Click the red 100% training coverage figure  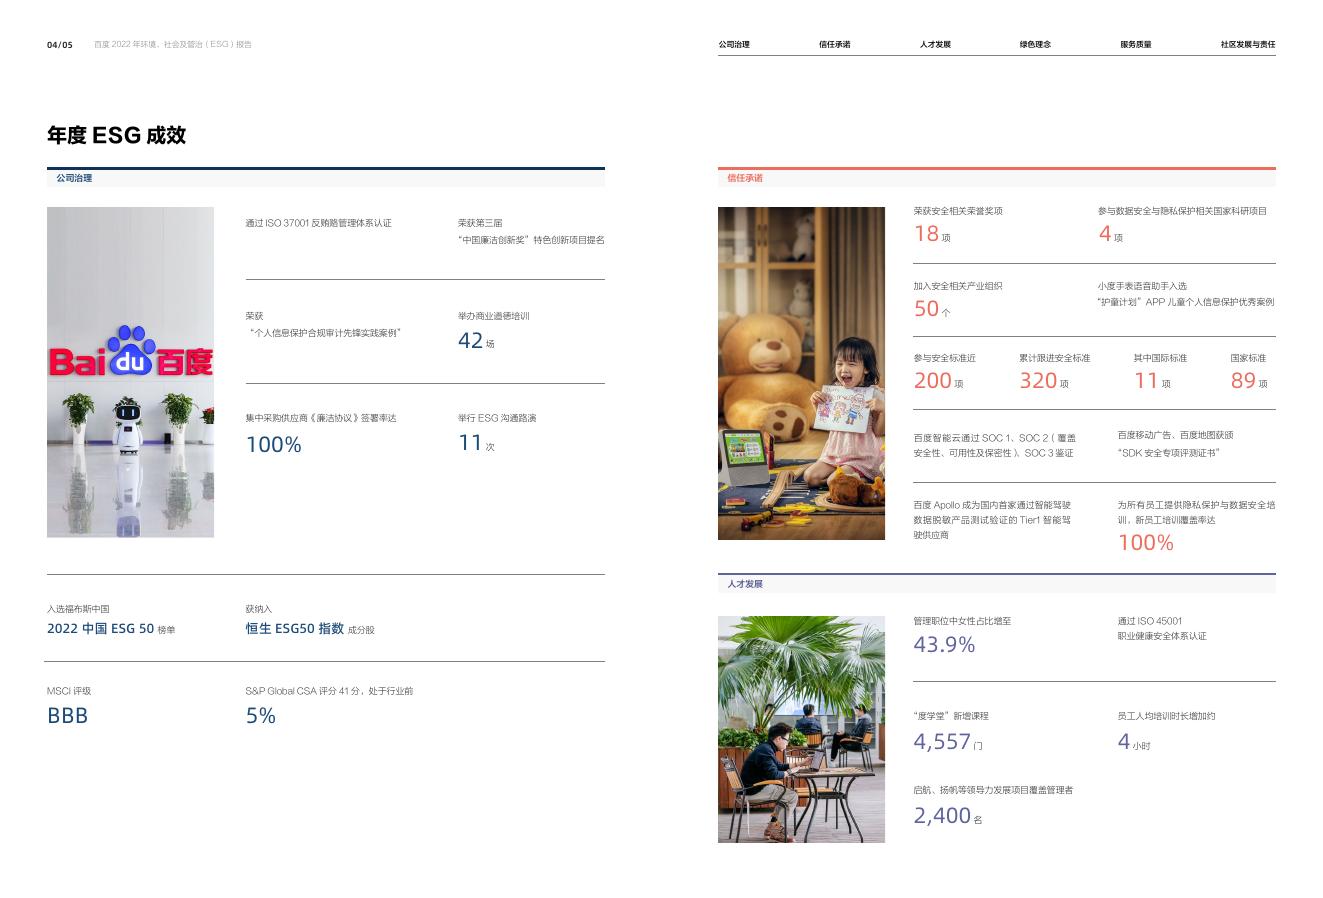click(x=1146, y=543)
